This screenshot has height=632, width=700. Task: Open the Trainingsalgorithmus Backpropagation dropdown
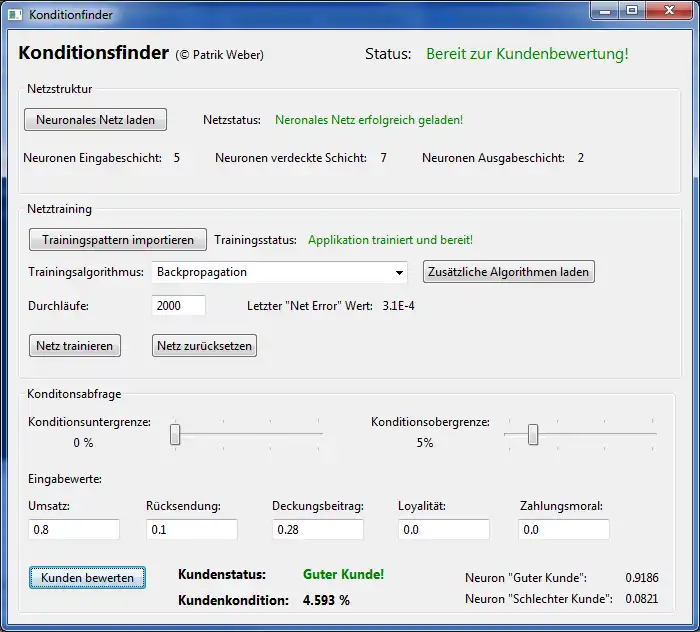click(x=279, y=272)
